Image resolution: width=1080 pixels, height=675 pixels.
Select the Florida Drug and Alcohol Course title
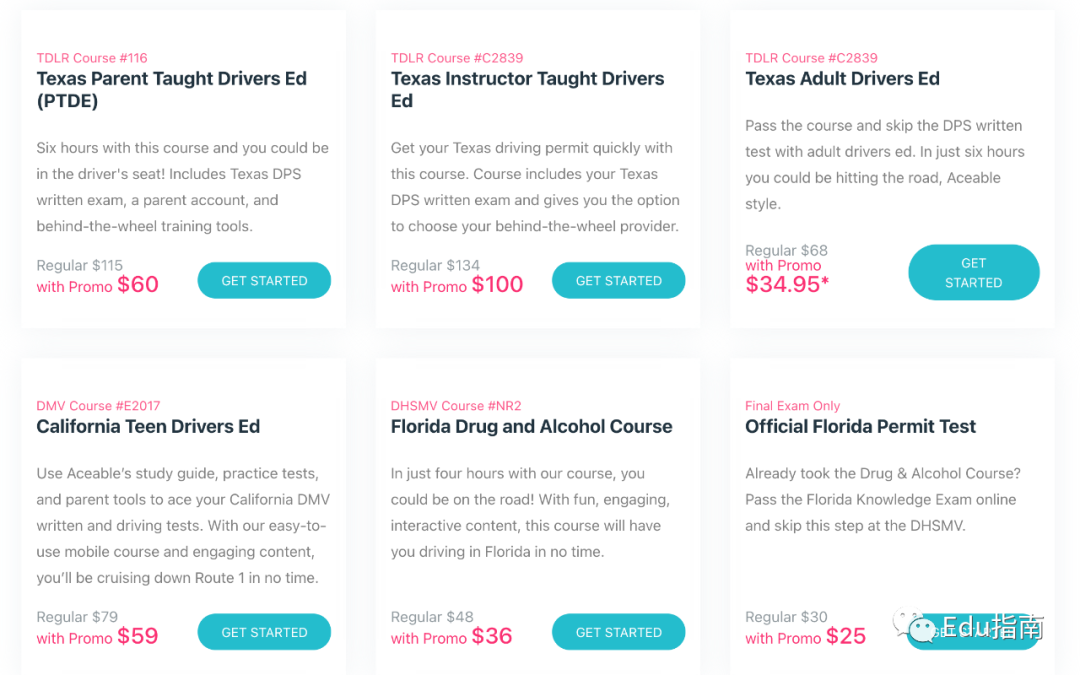click(531, 426)
